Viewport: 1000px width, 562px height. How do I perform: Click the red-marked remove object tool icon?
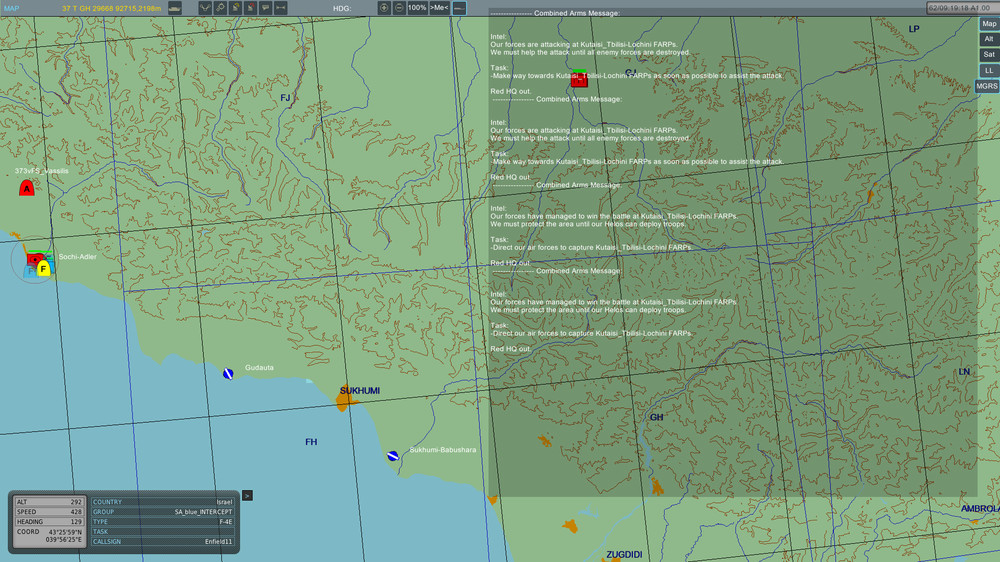(x=251, y=8)
